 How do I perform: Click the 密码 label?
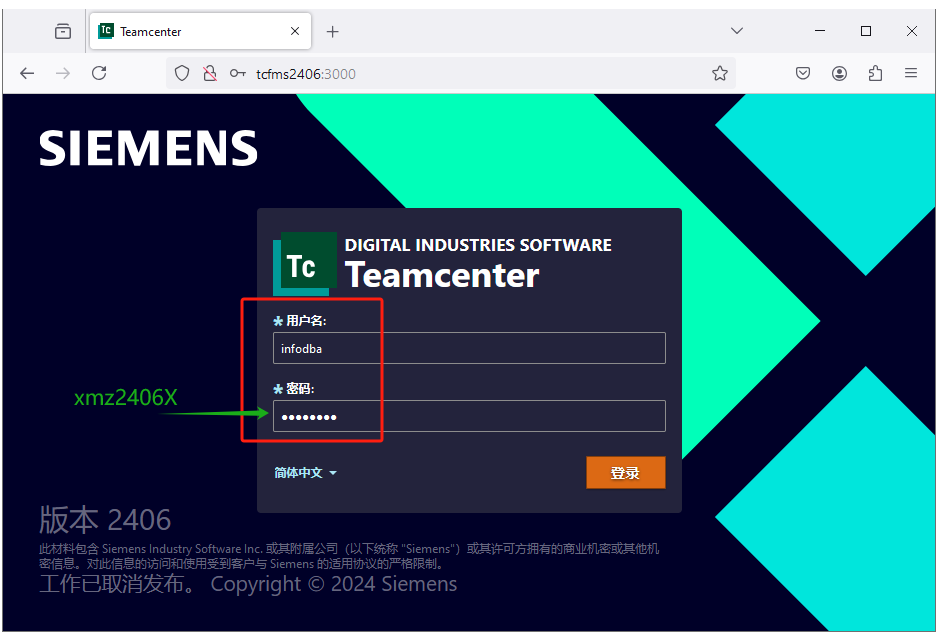click(x=300, y=389)
